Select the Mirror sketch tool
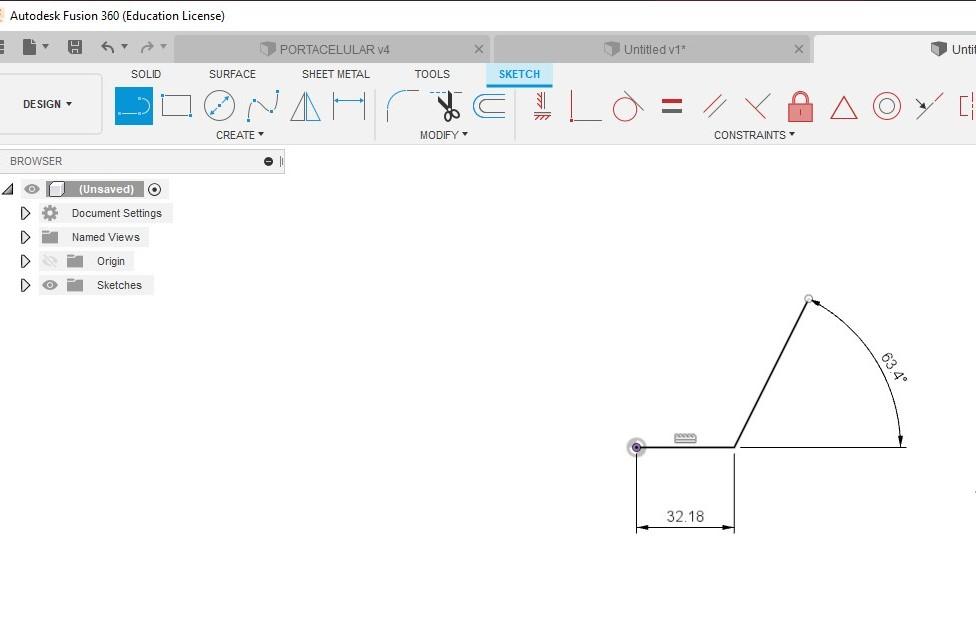 tap(306, 106)
